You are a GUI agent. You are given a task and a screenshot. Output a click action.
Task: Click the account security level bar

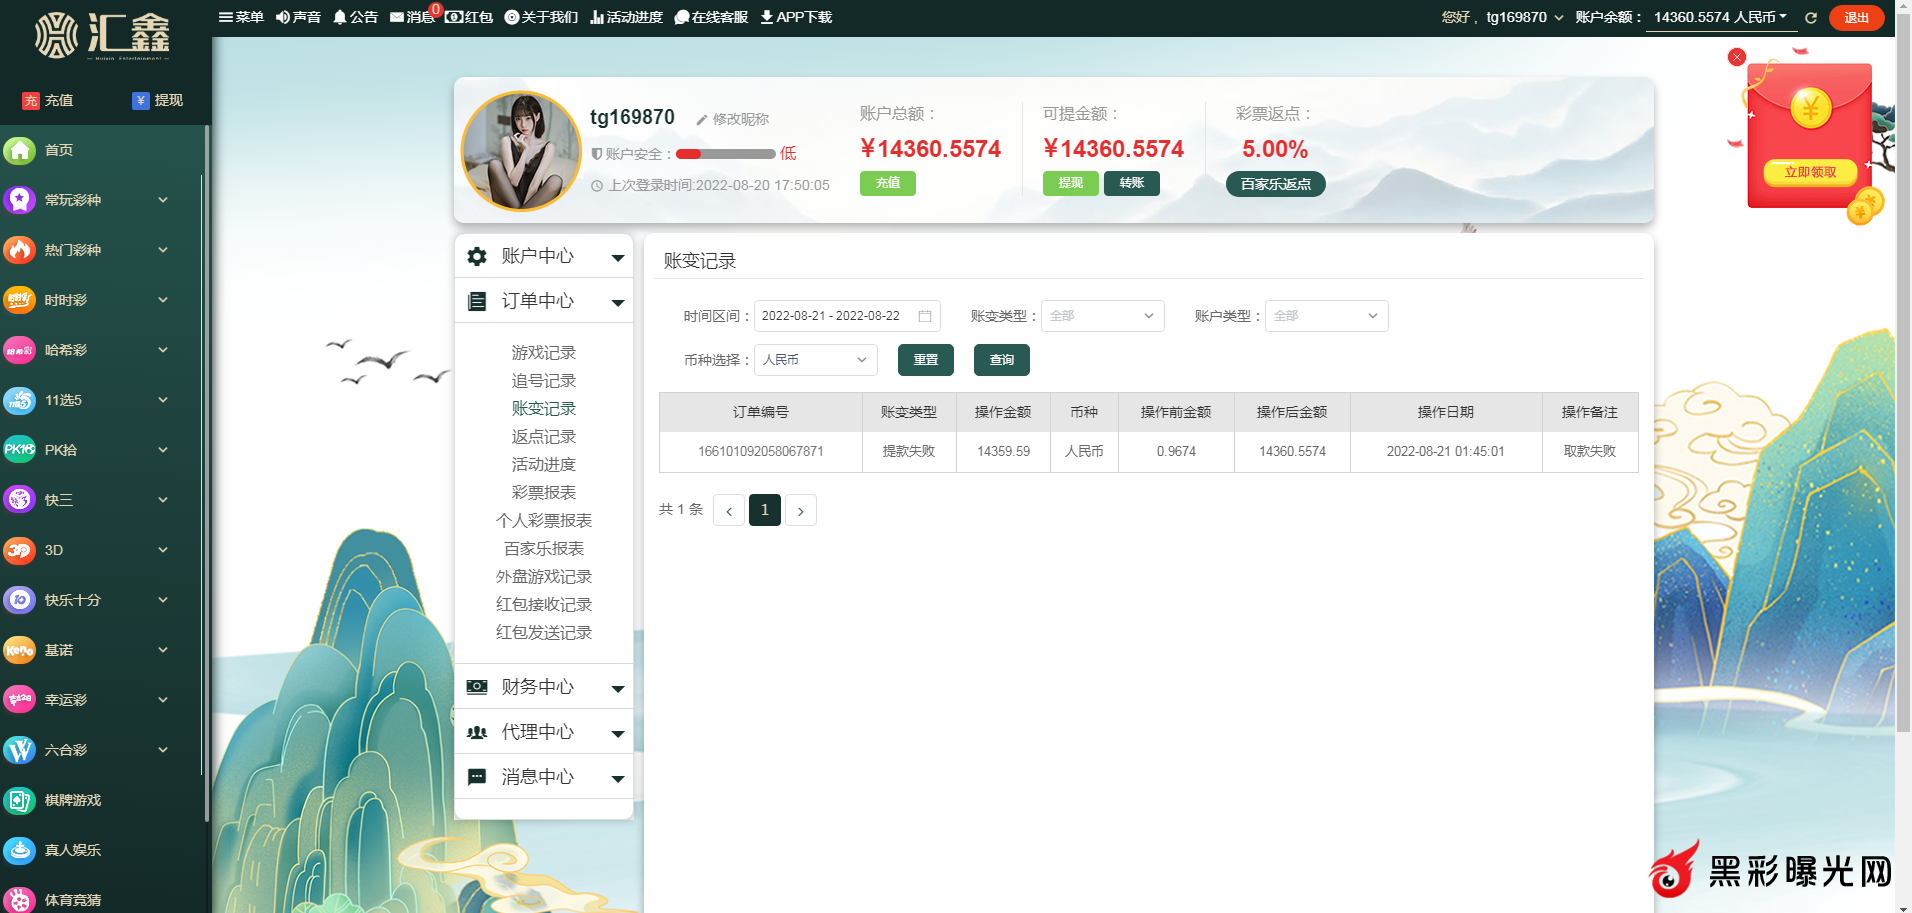(725, 154)
